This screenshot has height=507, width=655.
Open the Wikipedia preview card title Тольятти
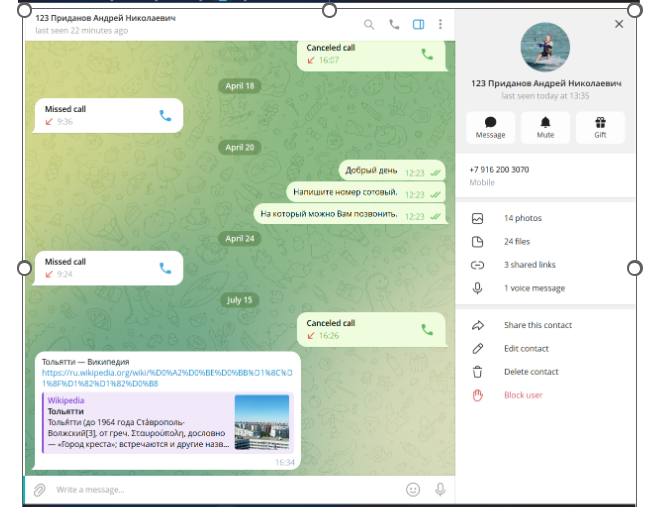tap(66, 411)
